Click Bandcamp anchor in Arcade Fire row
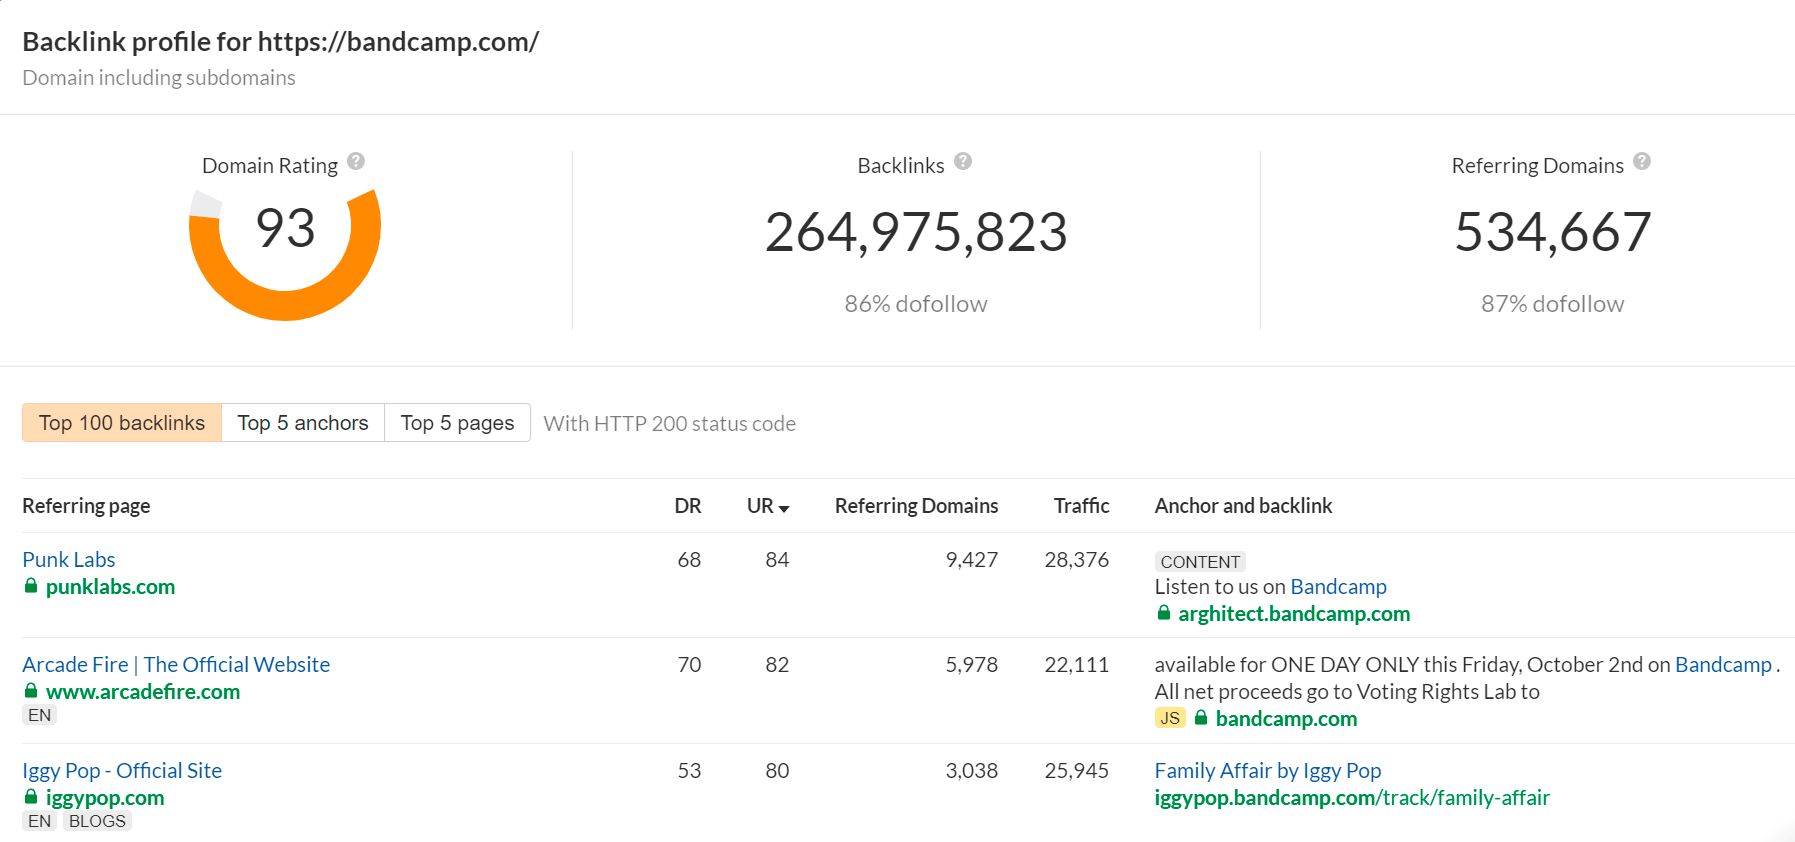Screen dimensions: 1795x842 coord(1723,665)
